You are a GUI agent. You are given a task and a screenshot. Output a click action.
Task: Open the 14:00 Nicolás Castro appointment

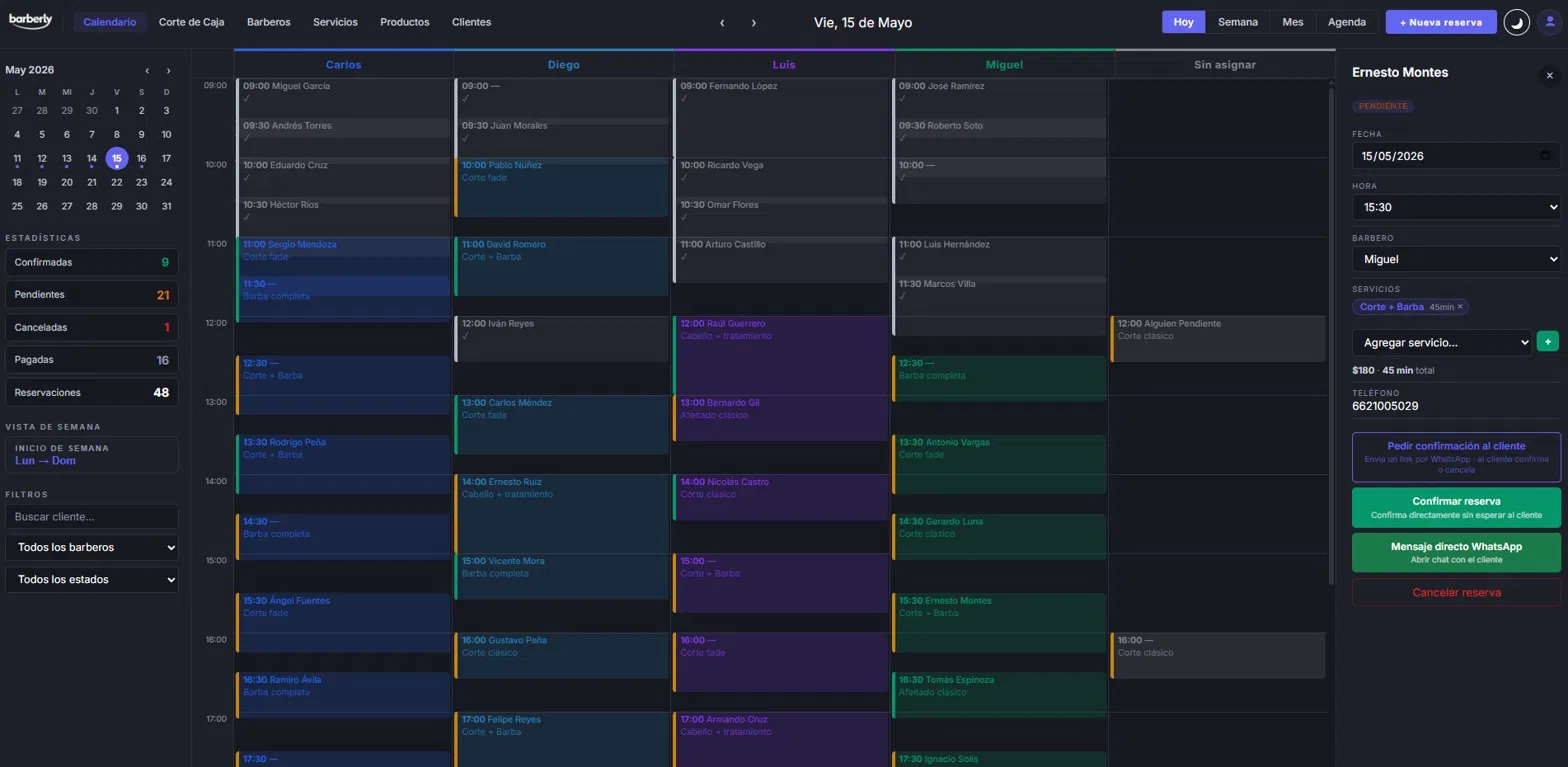tap(781, 498)
